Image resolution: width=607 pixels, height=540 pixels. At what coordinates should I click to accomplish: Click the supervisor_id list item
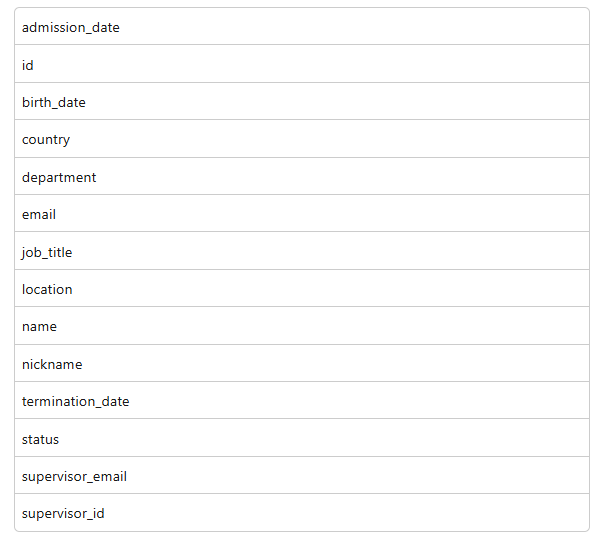click(x=302, y=513)
